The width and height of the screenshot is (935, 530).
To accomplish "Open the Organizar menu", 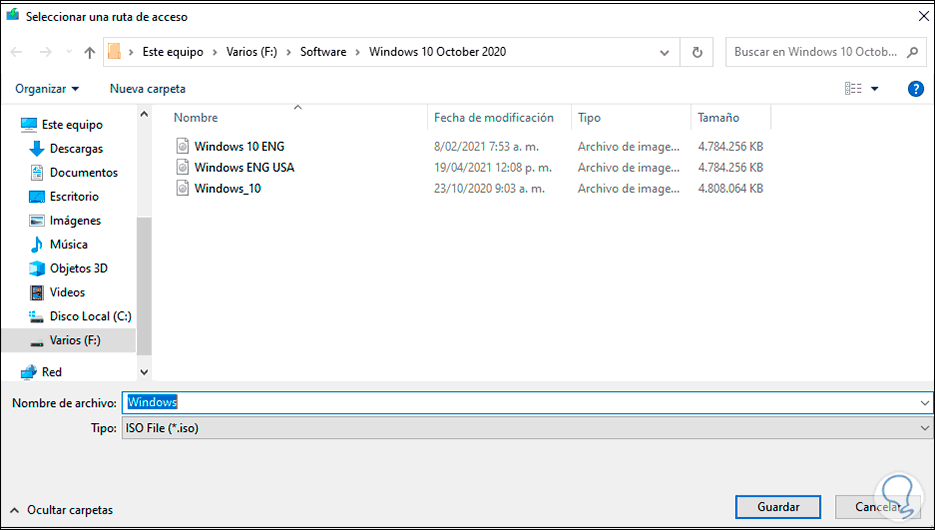I will [47, 89].
